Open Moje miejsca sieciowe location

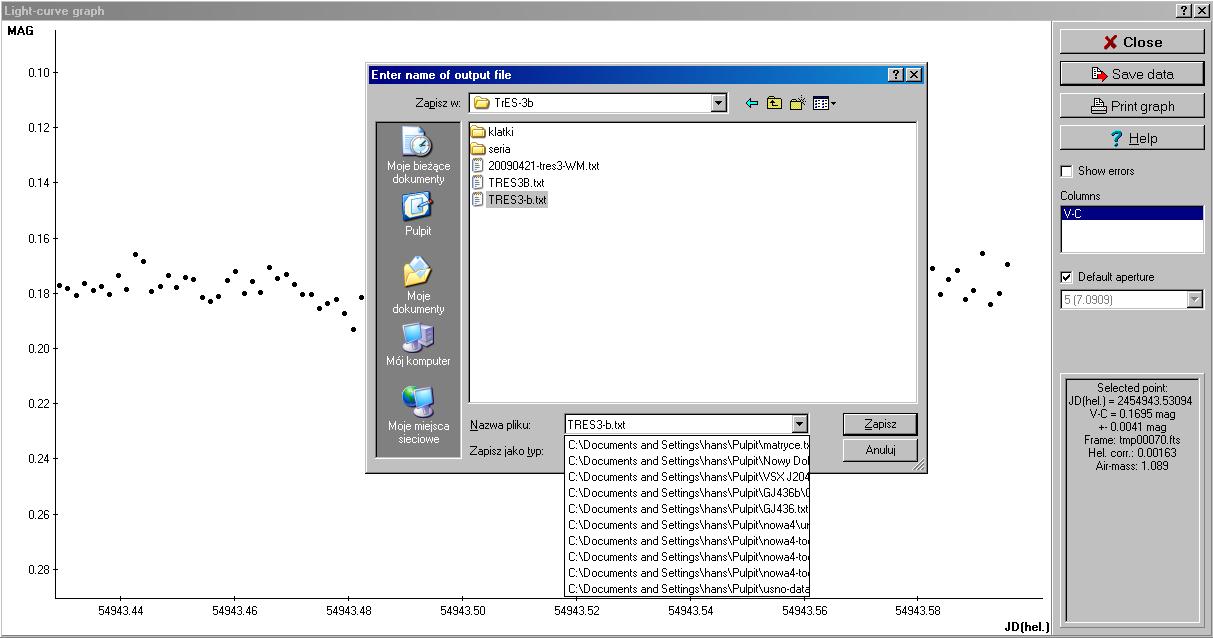pyautogui.click(x=418, y=415)
